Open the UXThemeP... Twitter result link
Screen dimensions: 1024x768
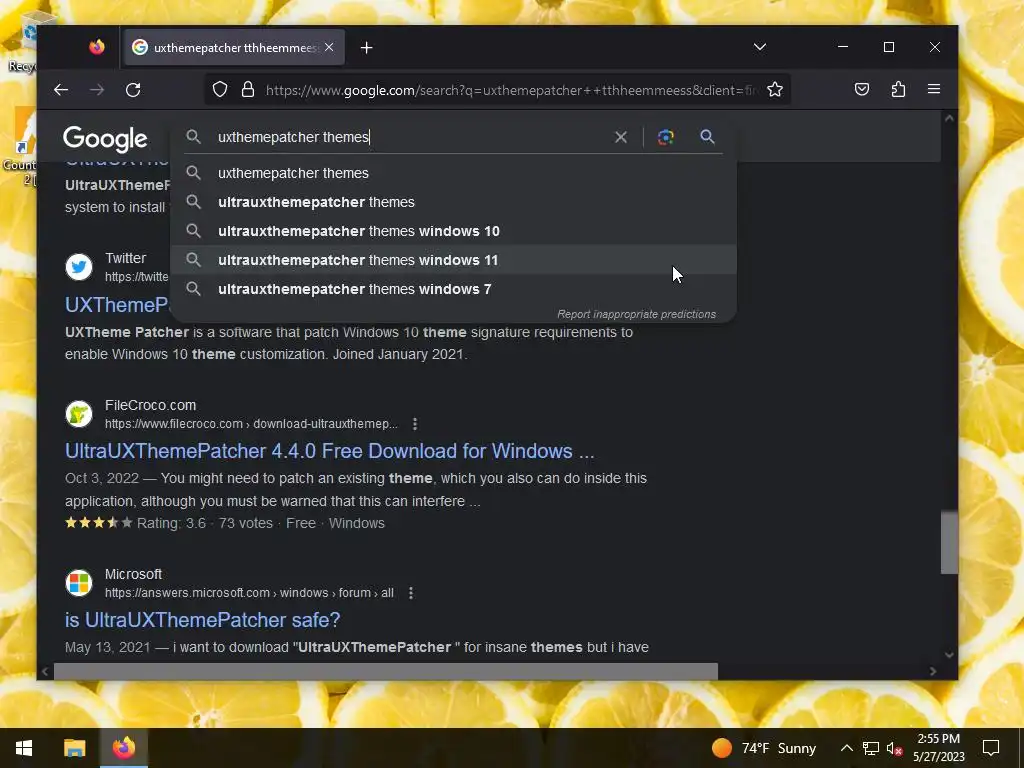point(117,305)
